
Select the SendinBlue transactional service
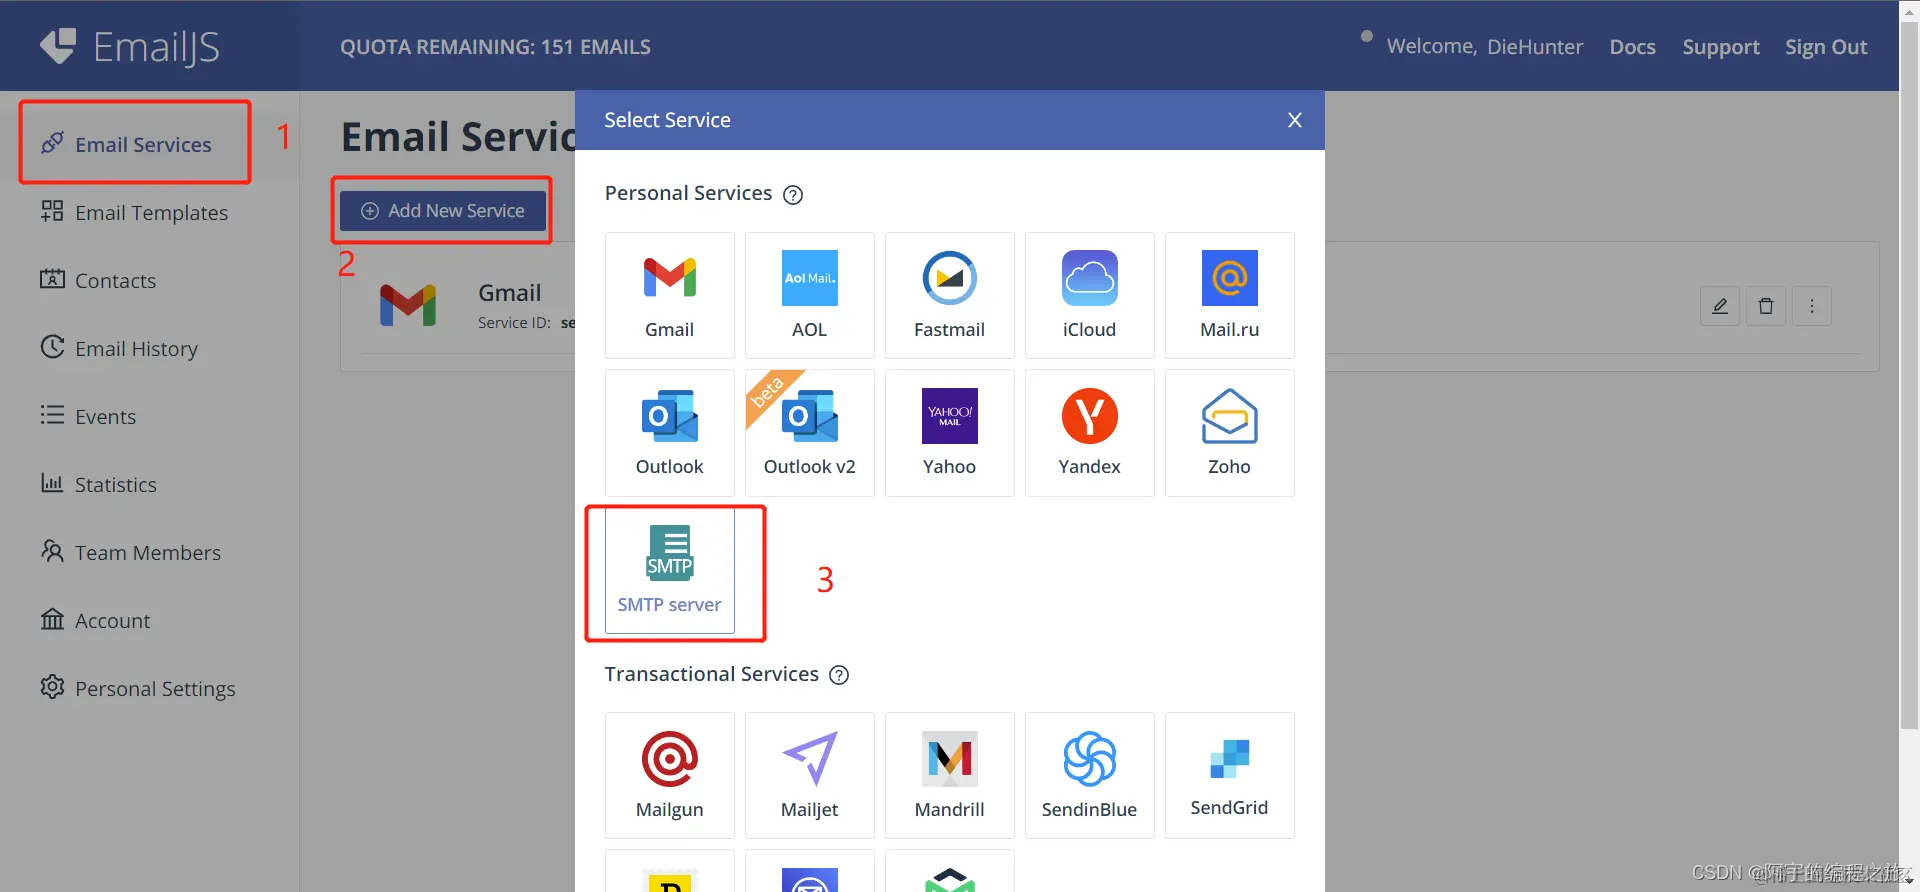[1089, 775]
